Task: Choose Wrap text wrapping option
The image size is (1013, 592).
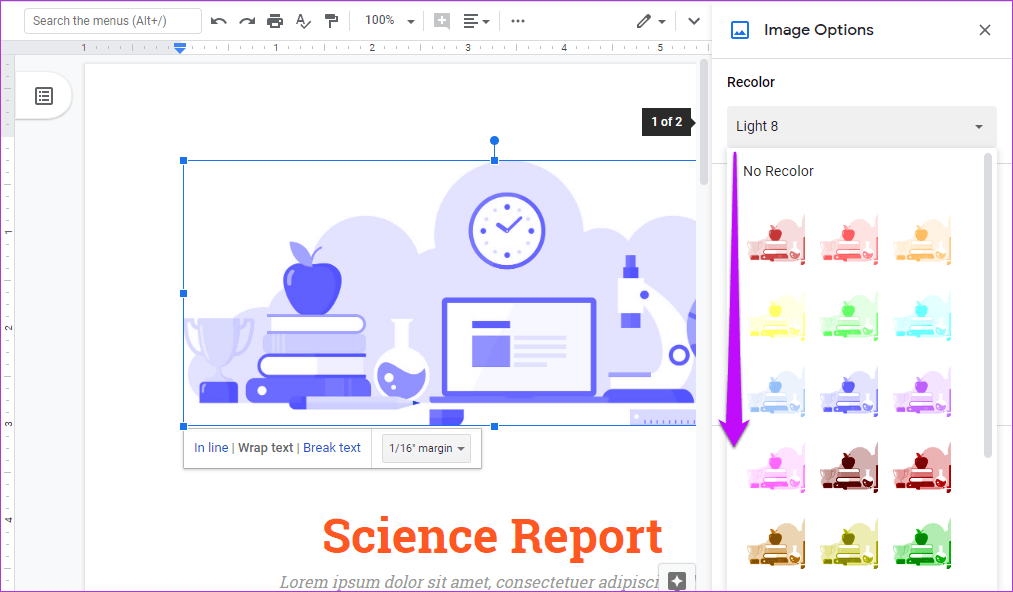Action: click(x=266, y=448)
